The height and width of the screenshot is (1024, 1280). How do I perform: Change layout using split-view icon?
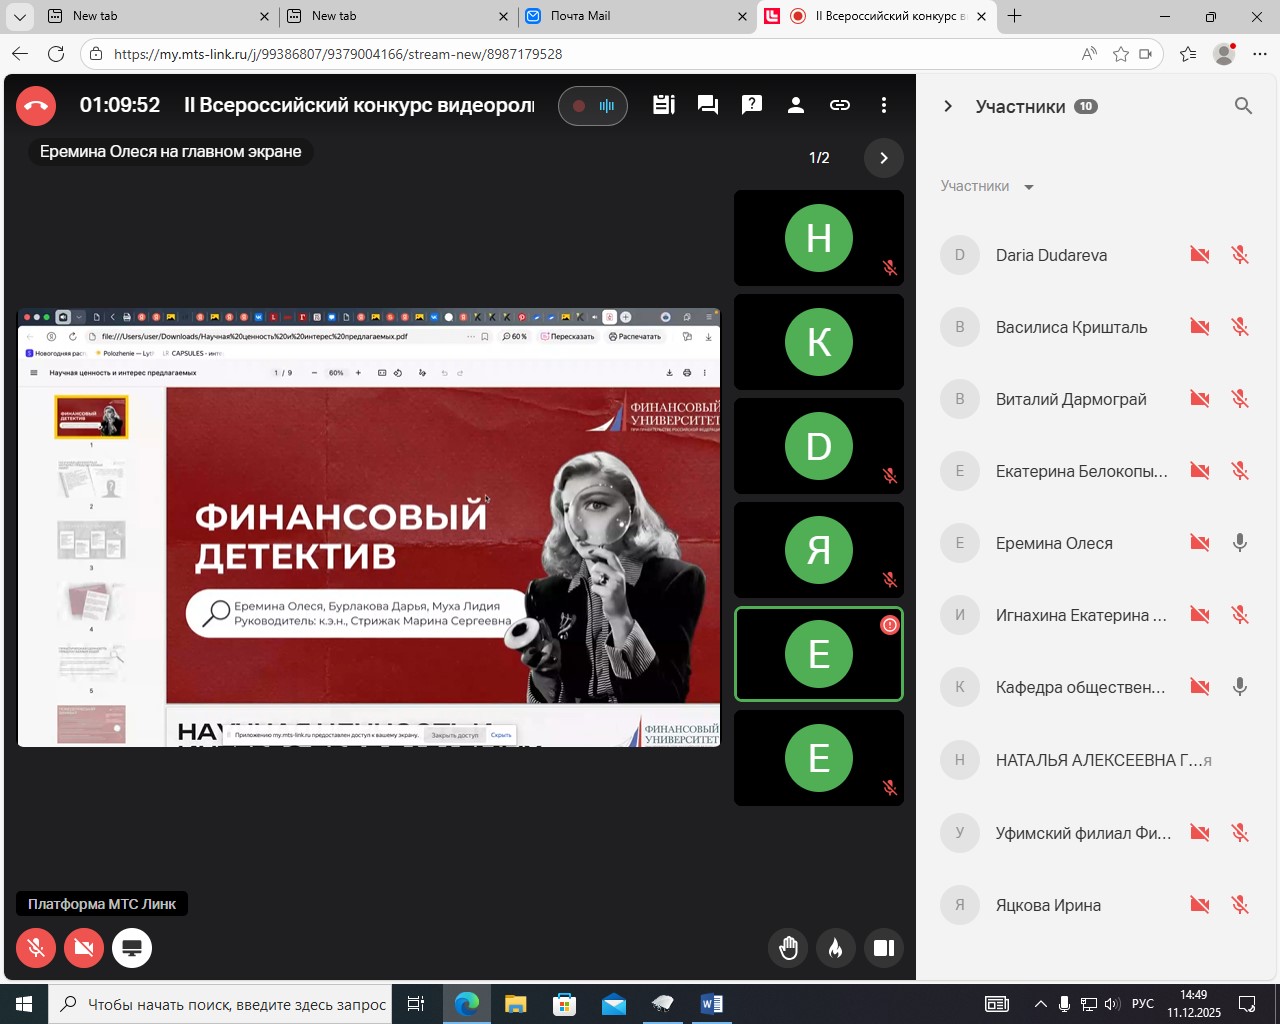click(x=884, y=948)
